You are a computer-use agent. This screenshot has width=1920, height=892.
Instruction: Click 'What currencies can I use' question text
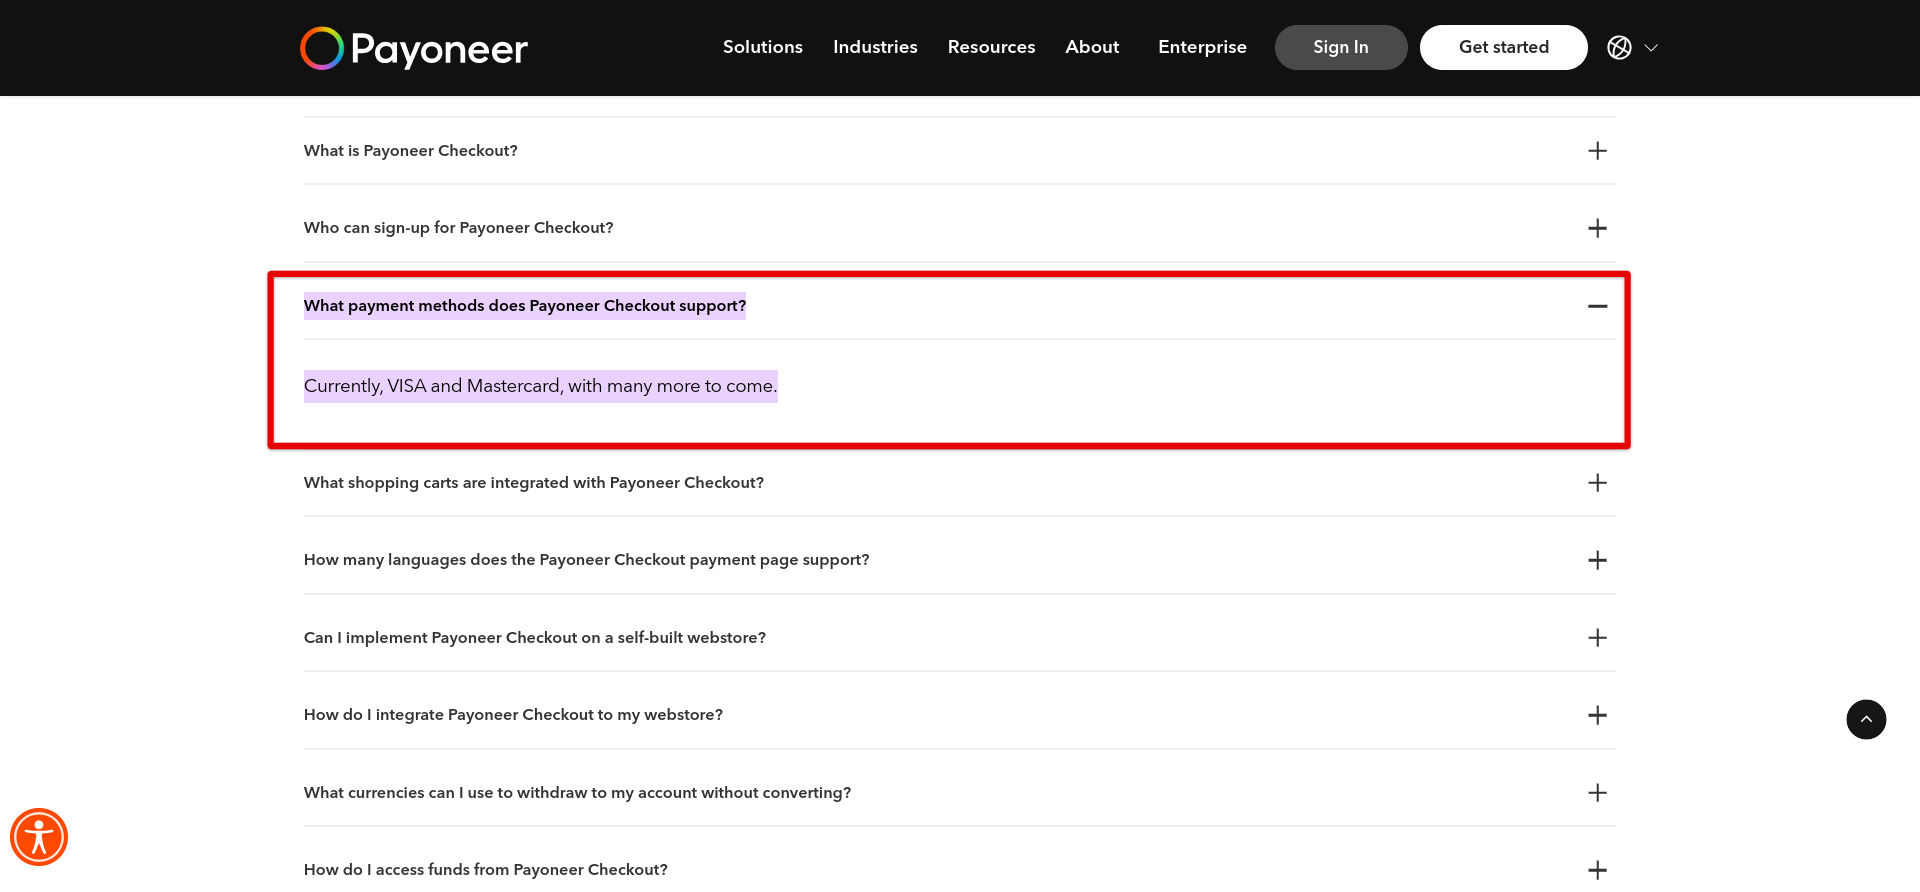(578, 793)
